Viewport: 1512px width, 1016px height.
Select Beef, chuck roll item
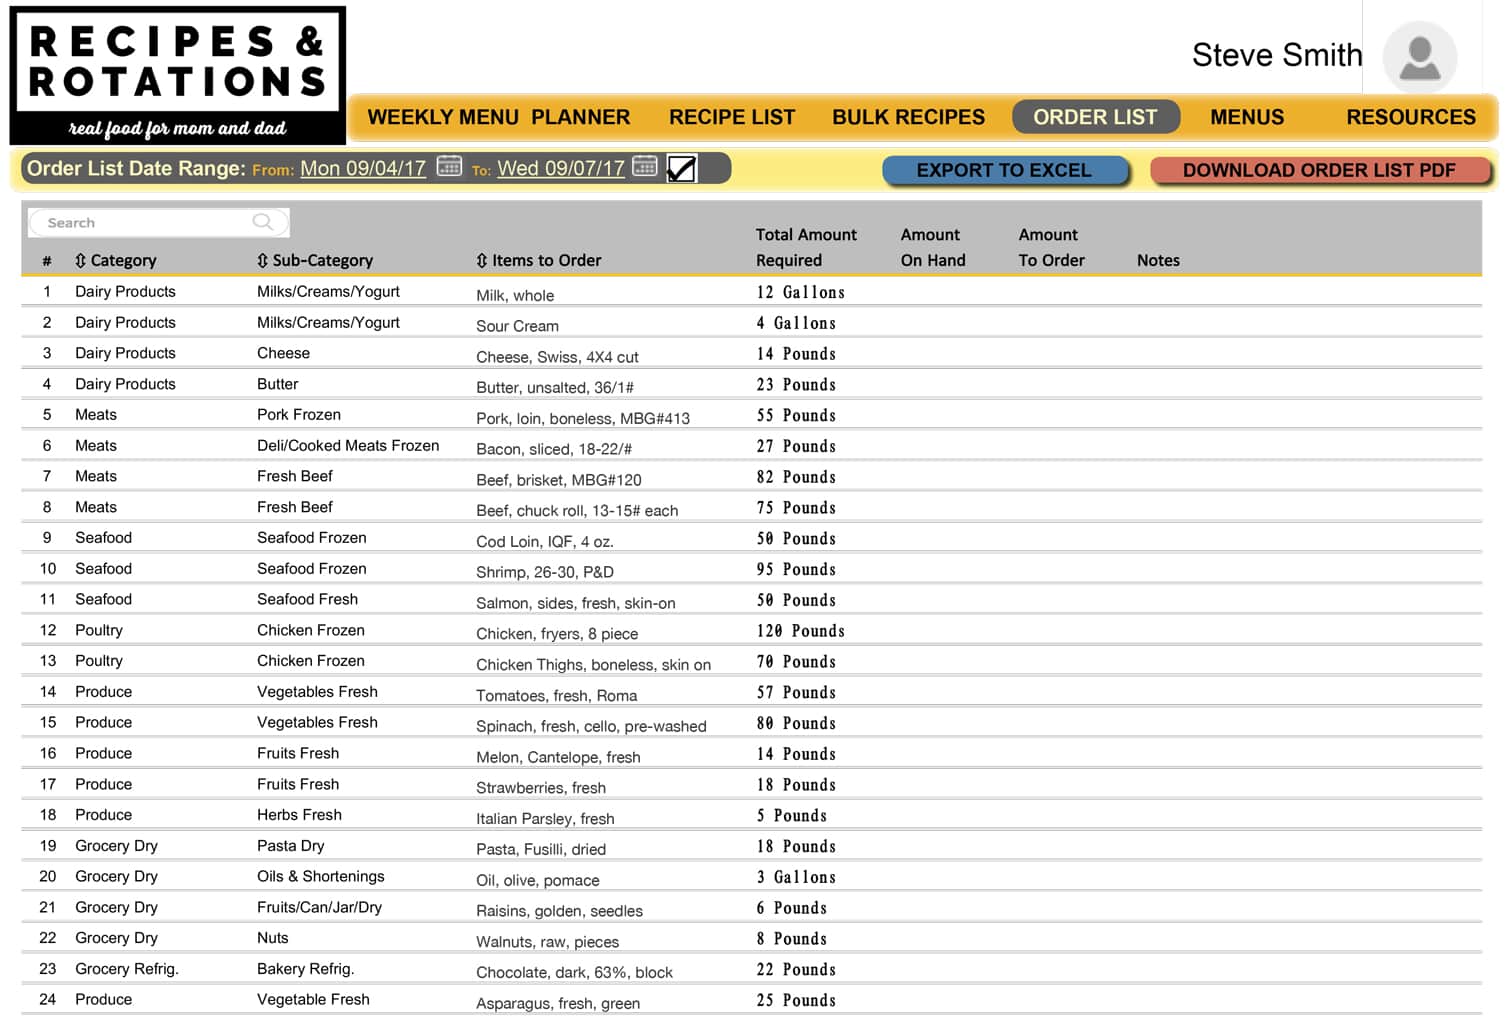(x=577, y=511)
